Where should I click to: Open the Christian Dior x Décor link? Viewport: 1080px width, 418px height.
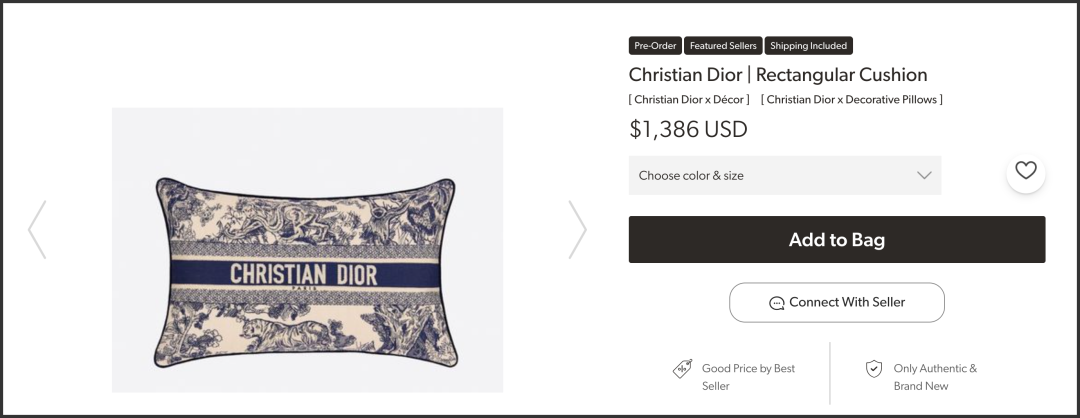[x=689, y=99]
